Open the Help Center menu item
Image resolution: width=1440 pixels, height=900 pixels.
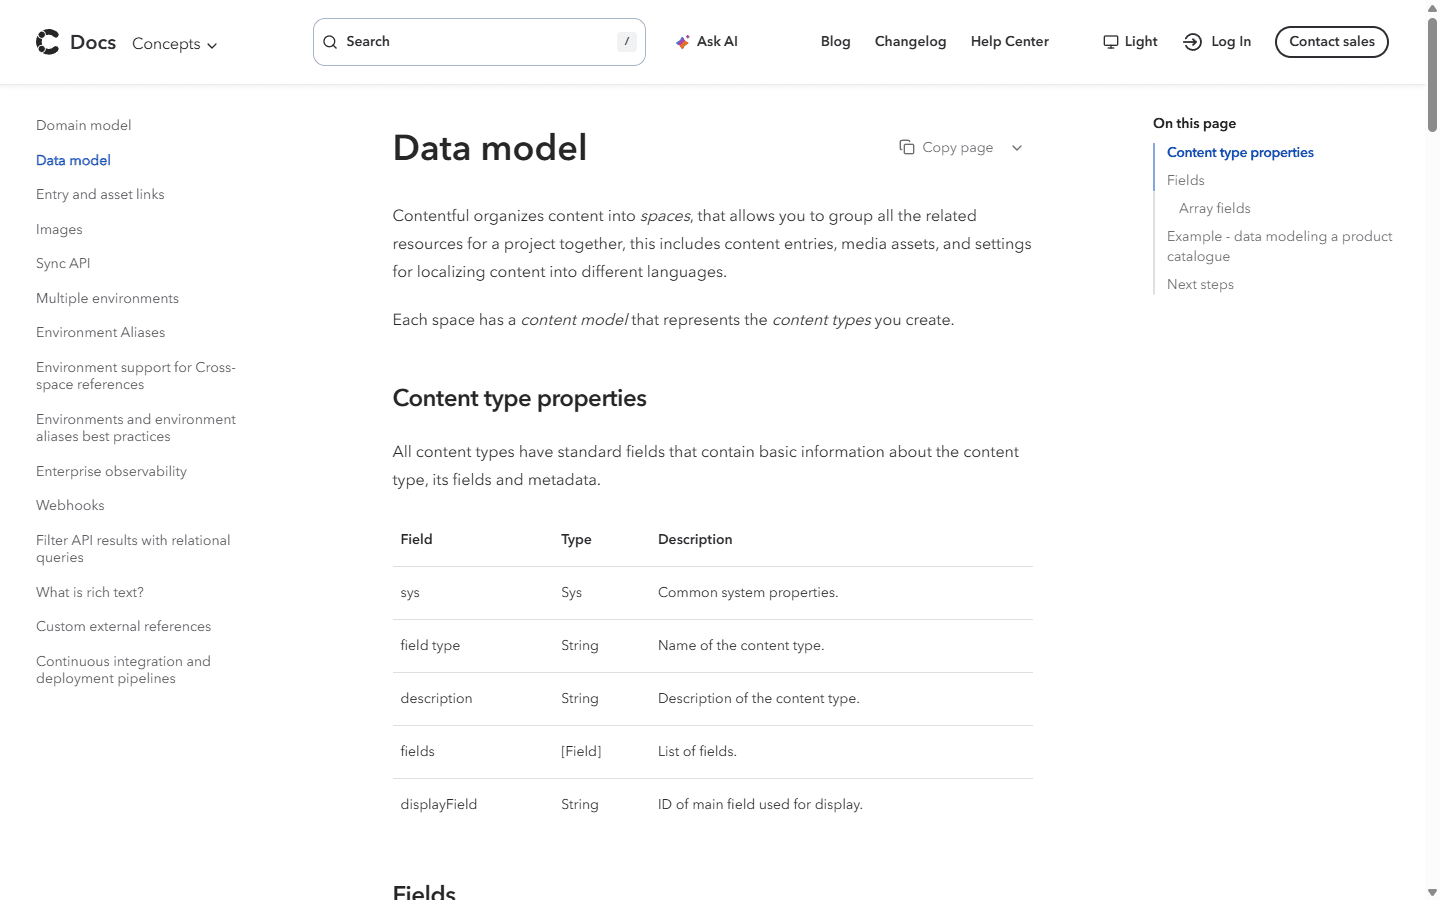1009,42
